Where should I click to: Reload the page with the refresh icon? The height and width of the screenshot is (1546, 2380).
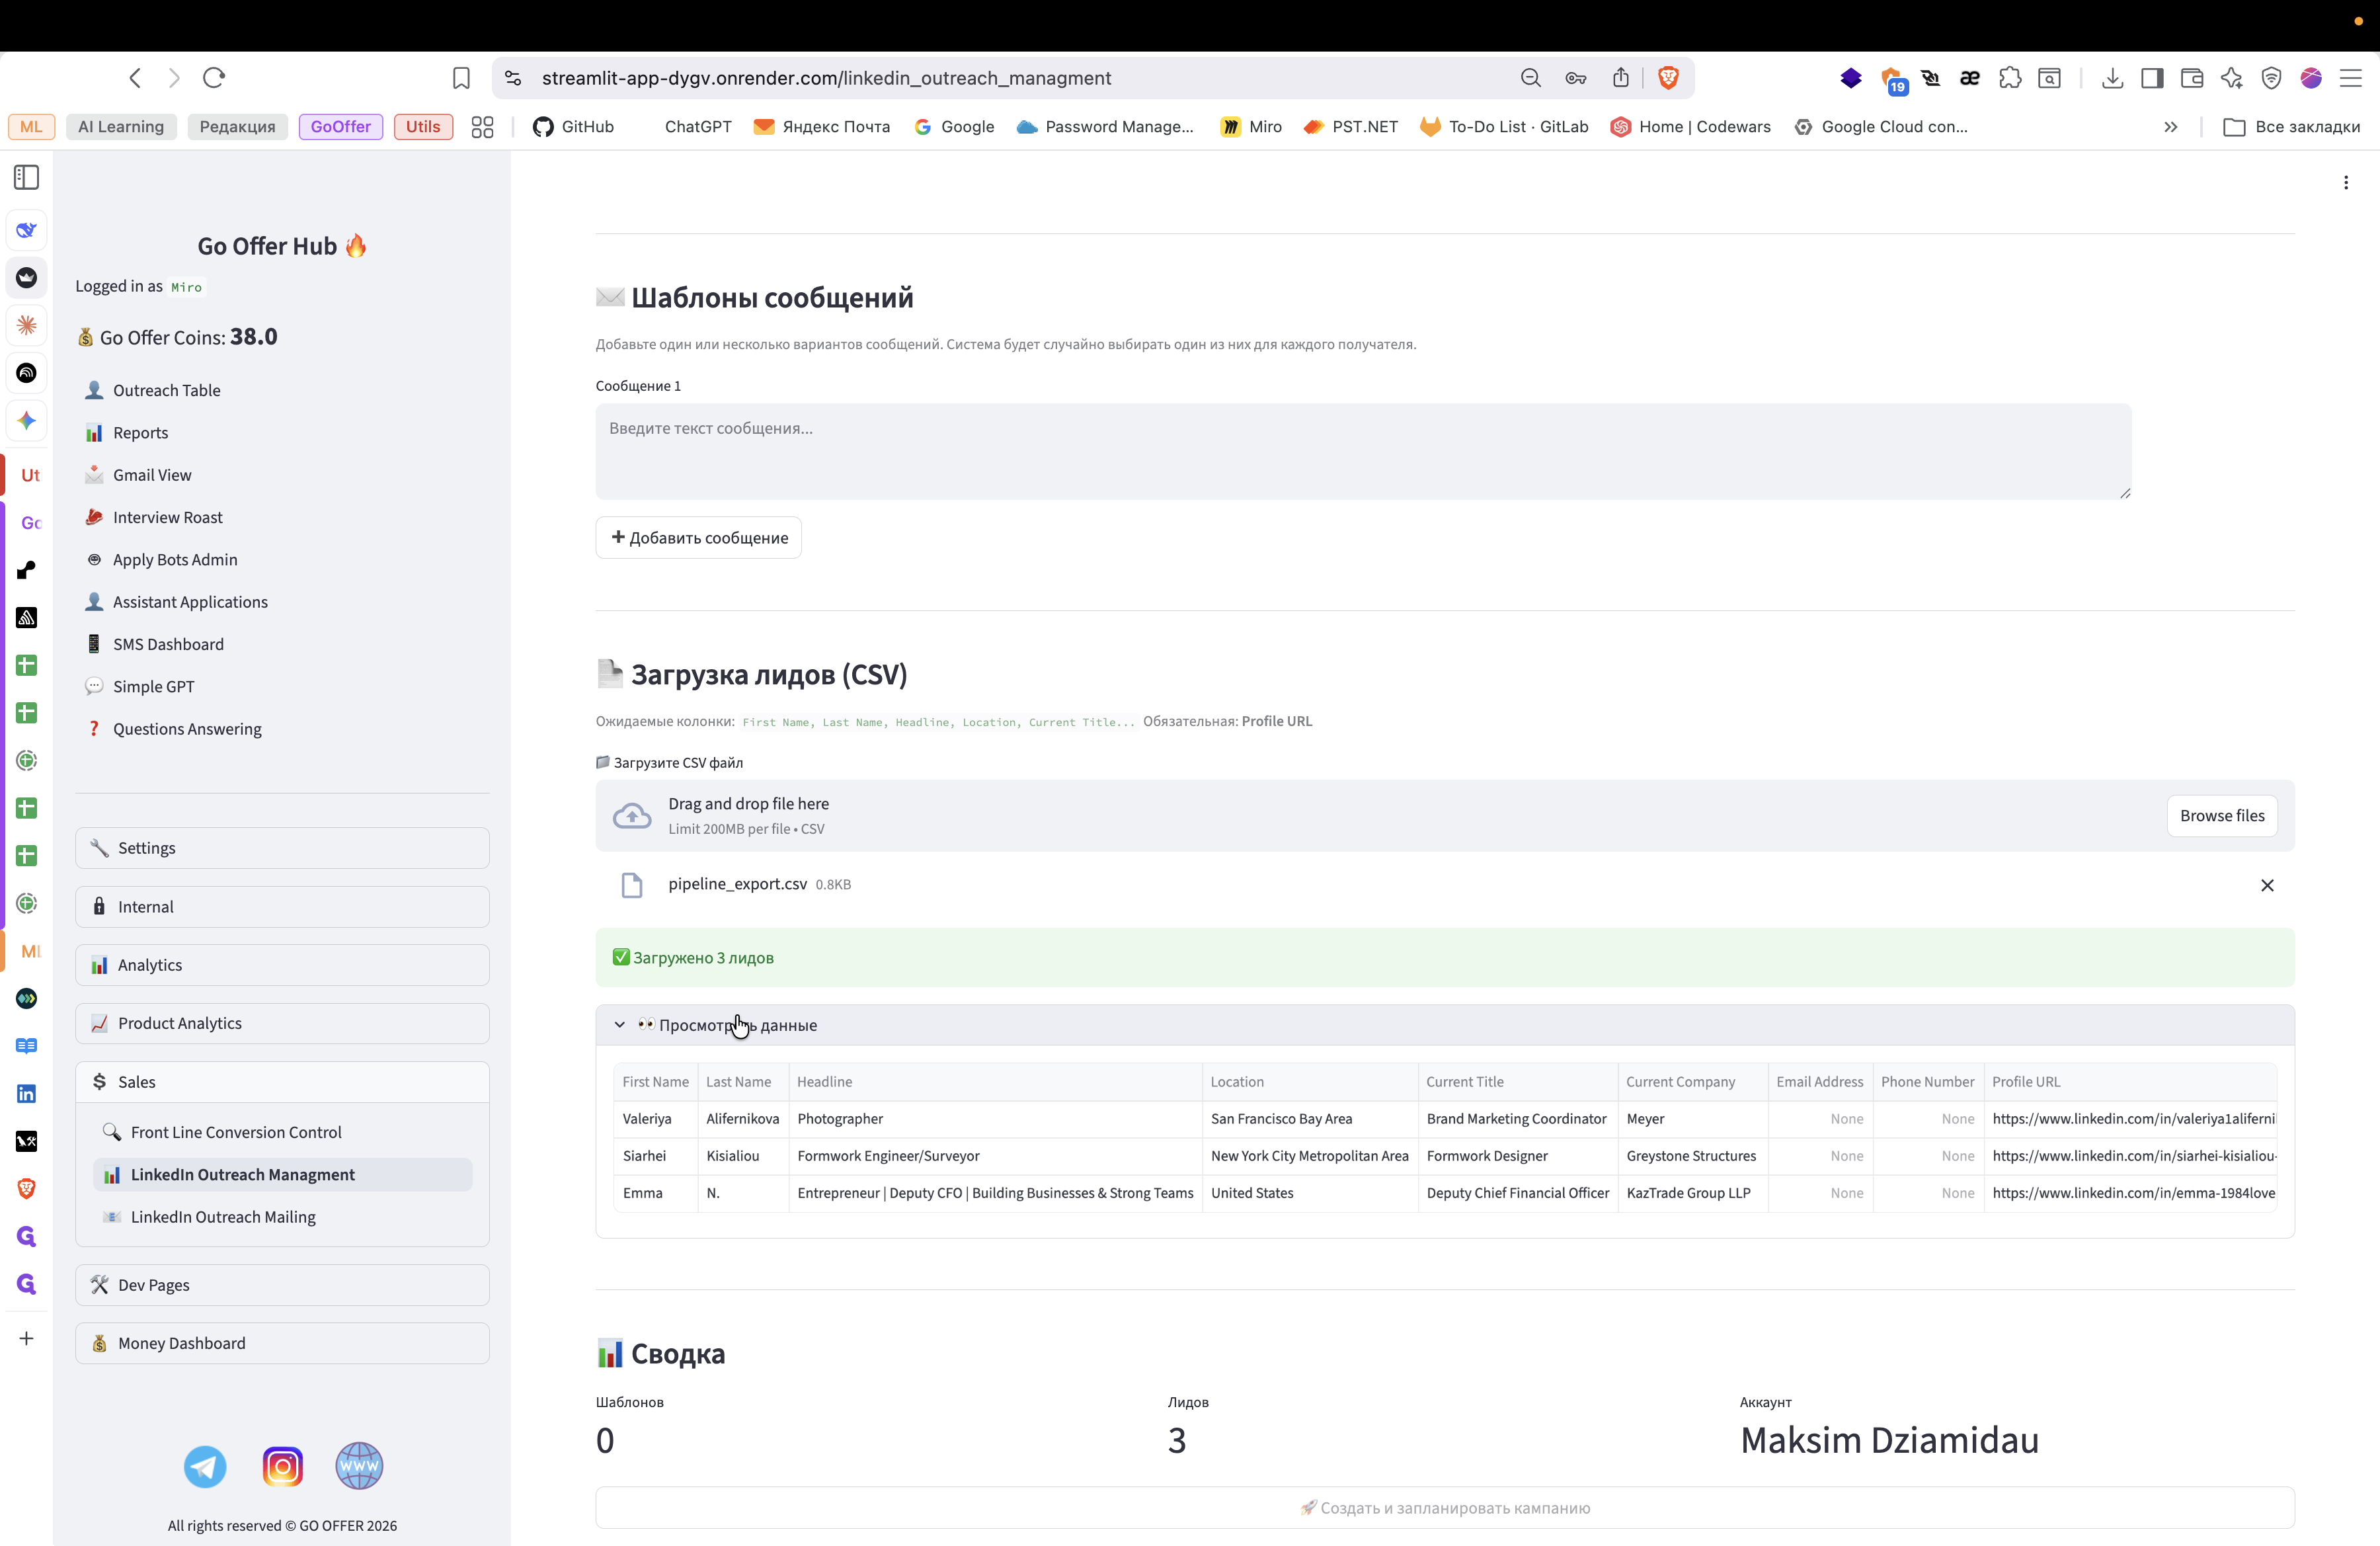(x=214, y=78)
